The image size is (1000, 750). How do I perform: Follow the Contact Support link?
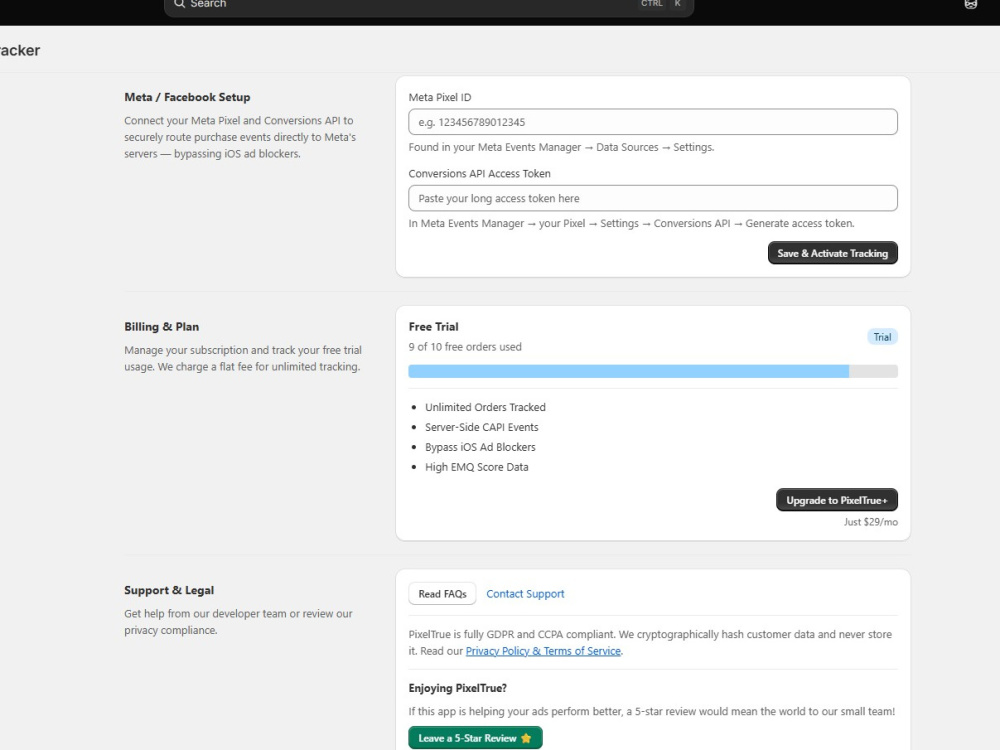point(525,594)
